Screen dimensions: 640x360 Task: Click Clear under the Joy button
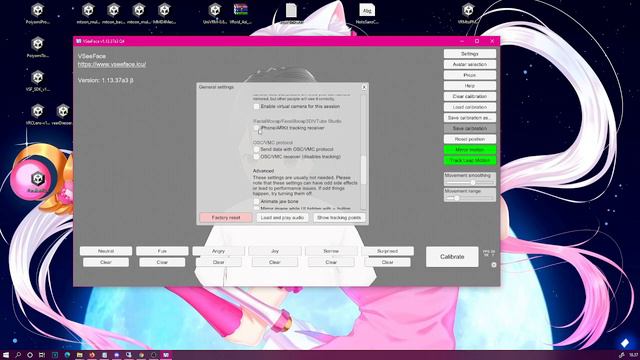(275, 262)
